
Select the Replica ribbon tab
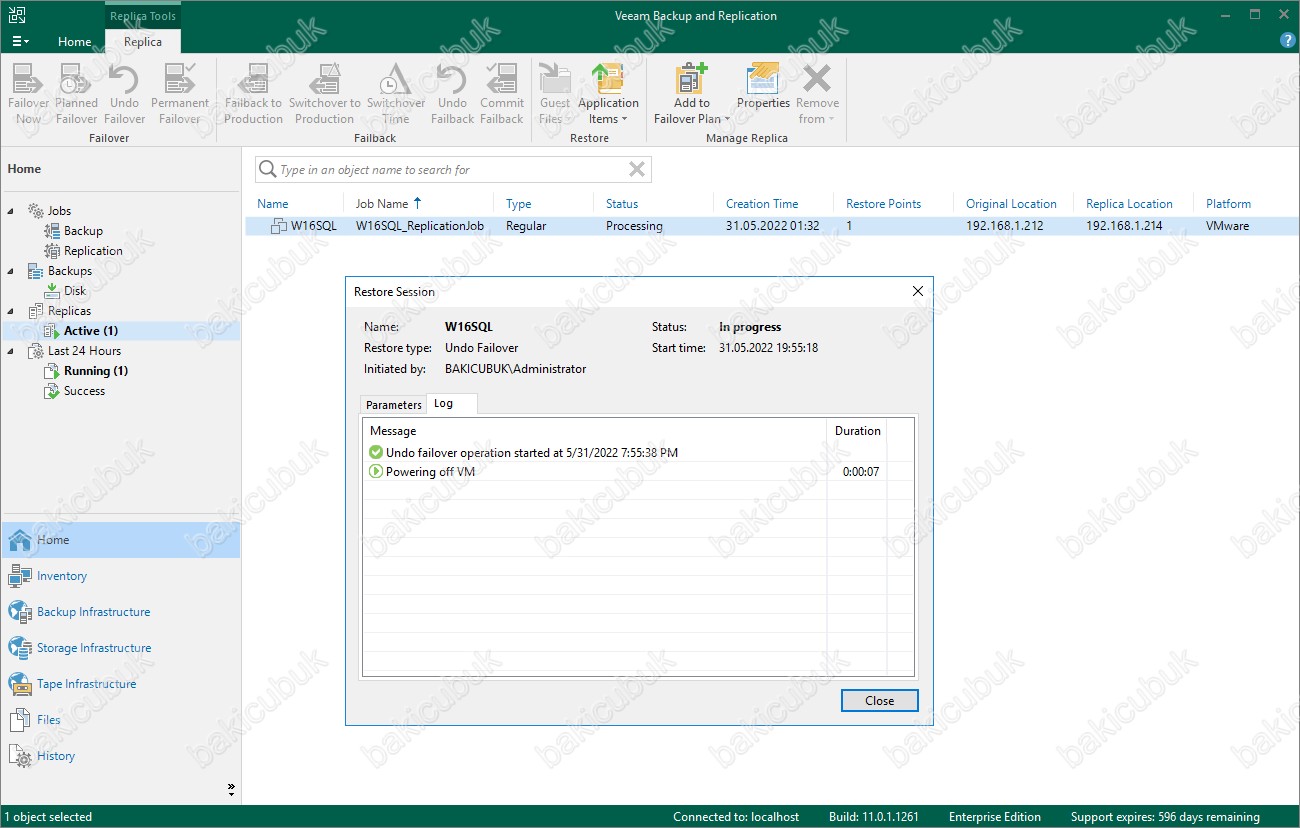pyautogui.click(x=143, y=42)
